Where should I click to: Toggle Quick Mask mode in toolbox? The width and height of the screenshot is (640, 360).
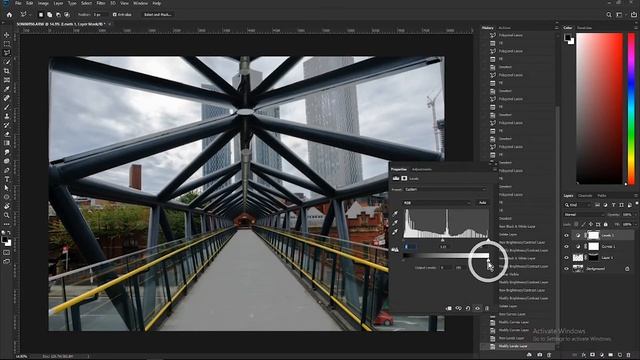(7, 253)
